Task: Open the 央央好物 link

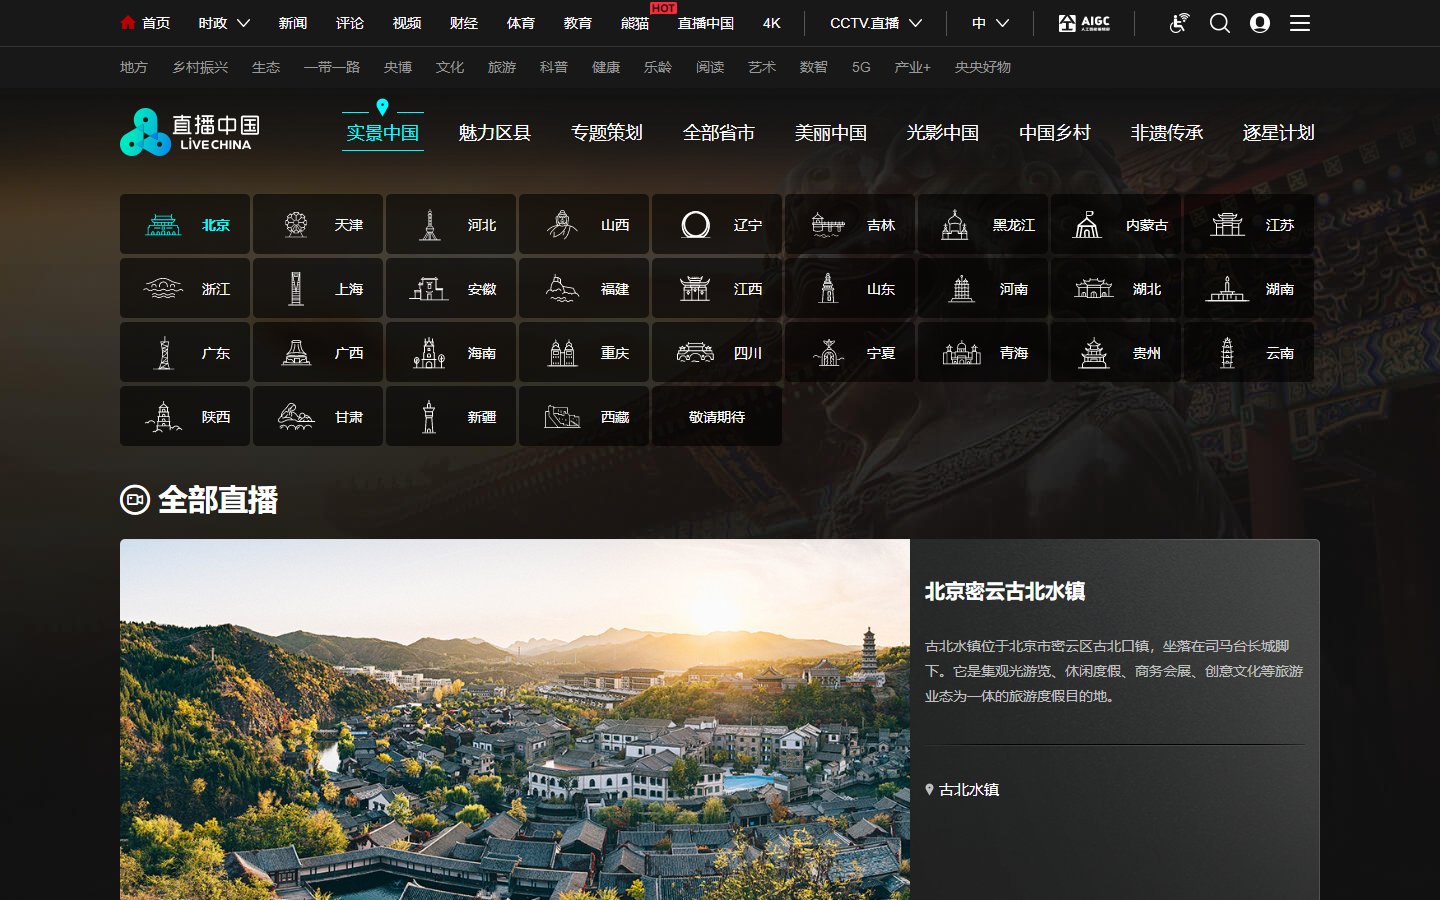Action: 982,67
